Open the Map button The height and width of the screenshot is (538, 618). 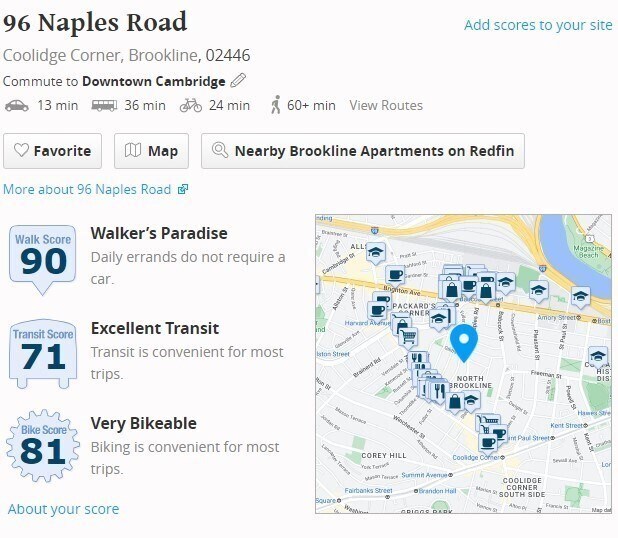(x=151, y=151)
